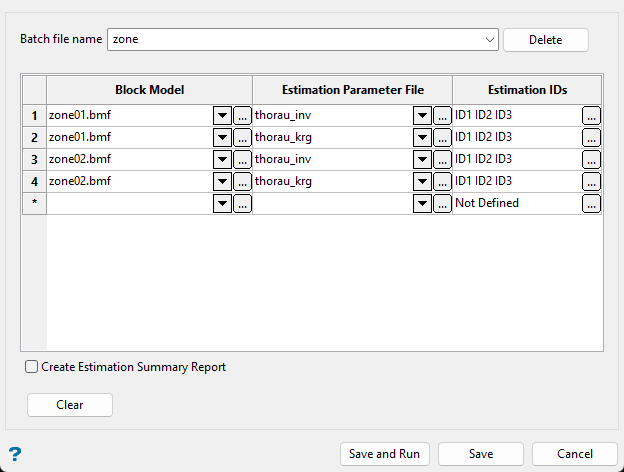
Task: Expand Block Model dropdown in row 2
Action: pos(222,137)
